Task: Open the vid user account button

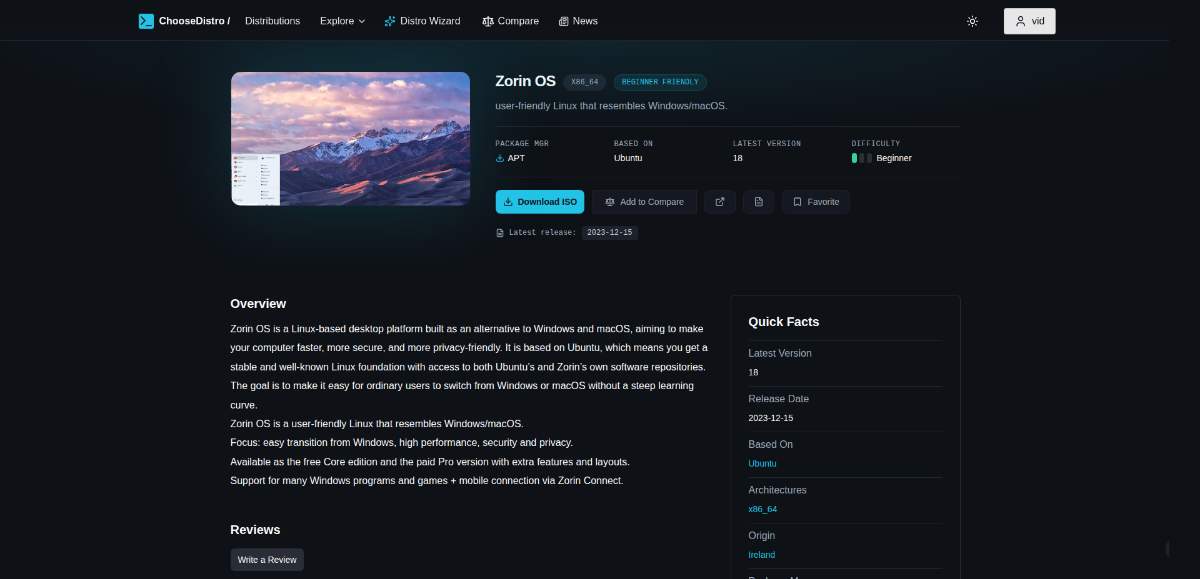Action: (1030, 21)
